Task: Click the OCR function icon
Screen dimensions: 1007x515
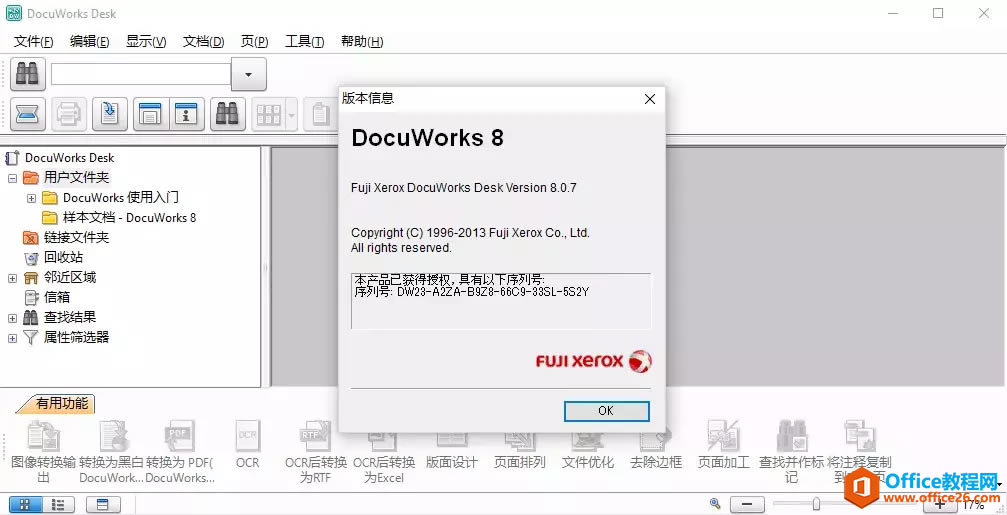Action: click(x=247, y=436)
